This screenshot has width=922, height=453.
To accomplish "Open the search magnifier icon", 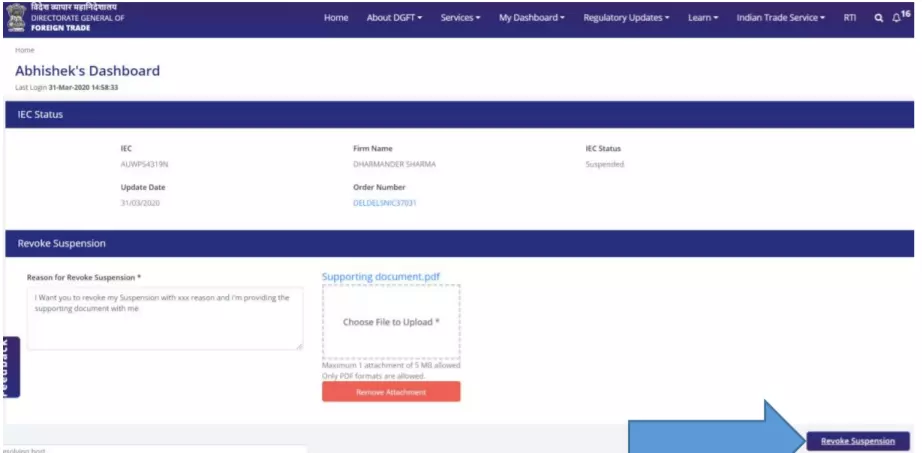I will (x=878, y=18).
